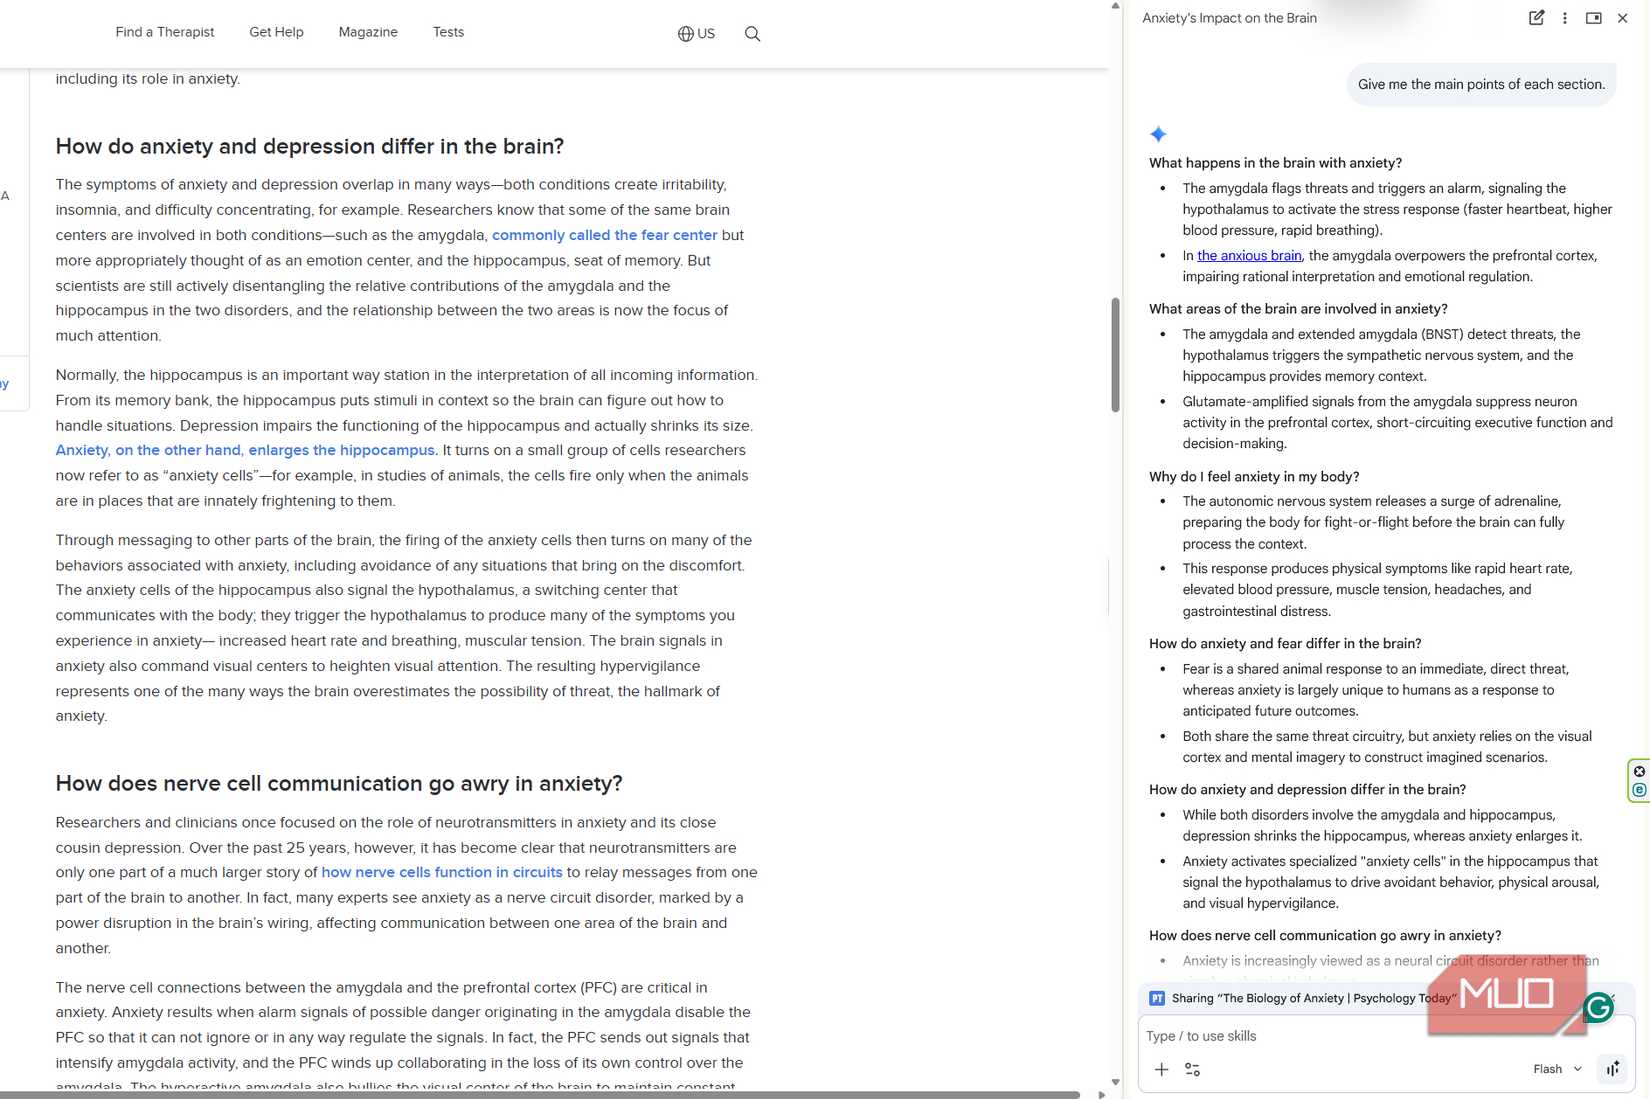Open the tools sliders icon in prompt box
The image size is (1650, 1099).
coord(1192,1069)
